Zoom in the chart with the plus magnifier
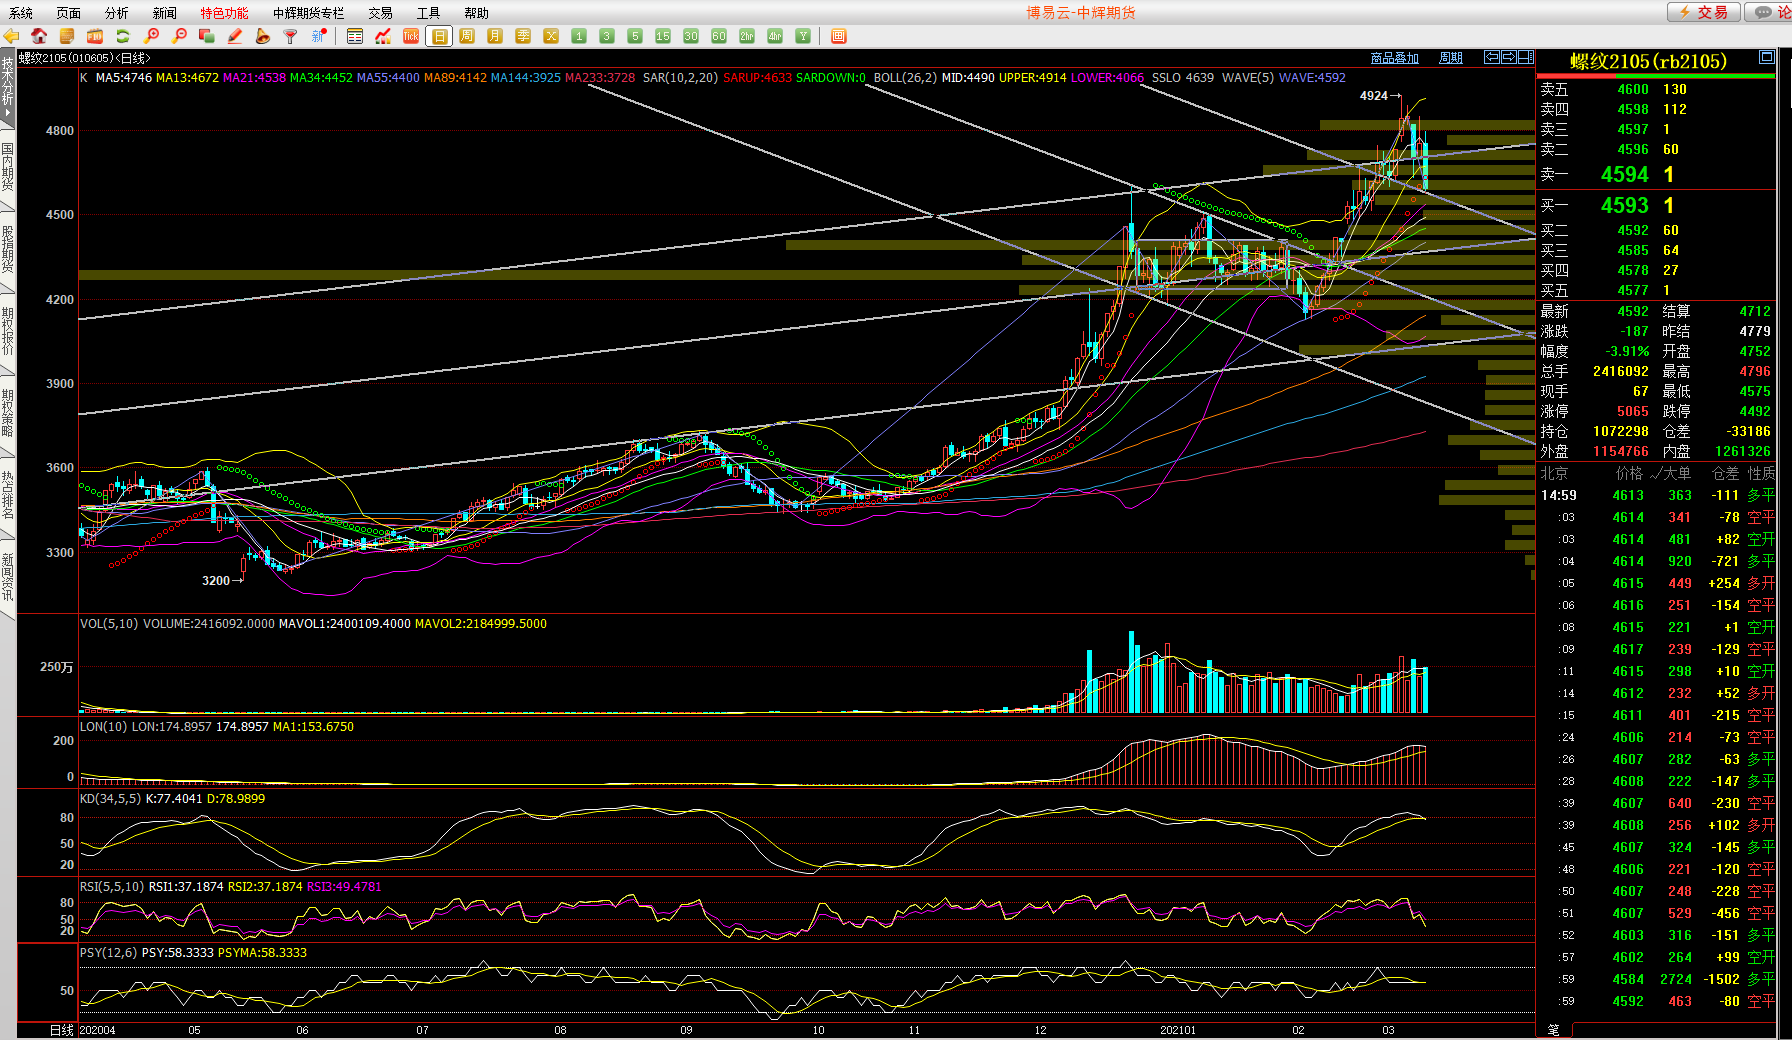 pyautogui.click(x=151, y=36)
